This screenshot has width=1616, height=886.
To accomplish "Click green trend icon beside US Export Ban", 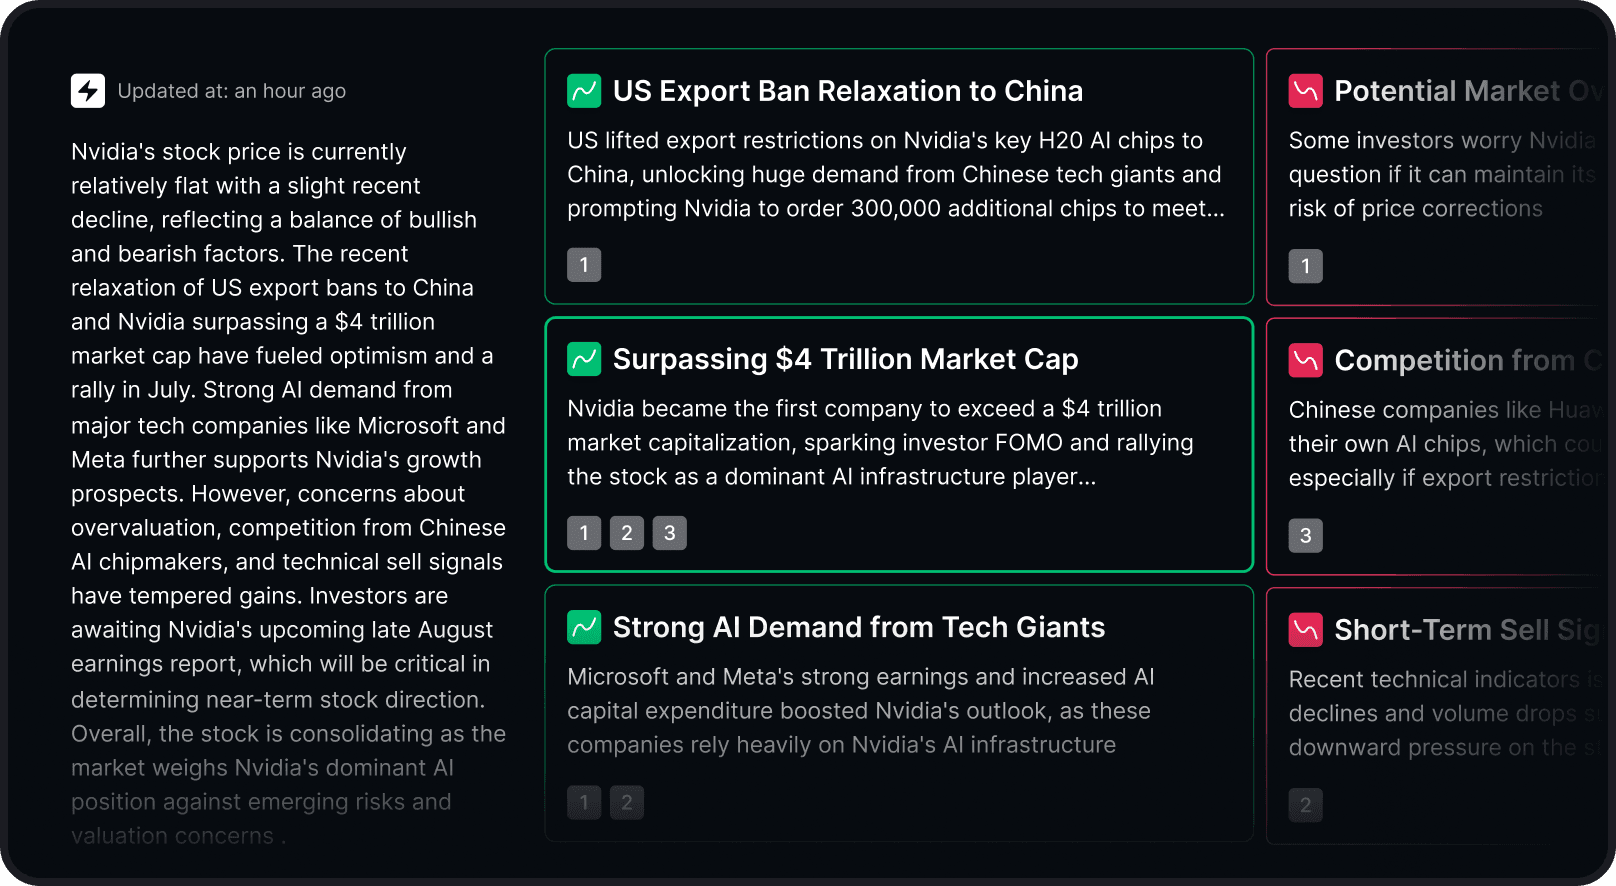I will [x=584, y=91].
